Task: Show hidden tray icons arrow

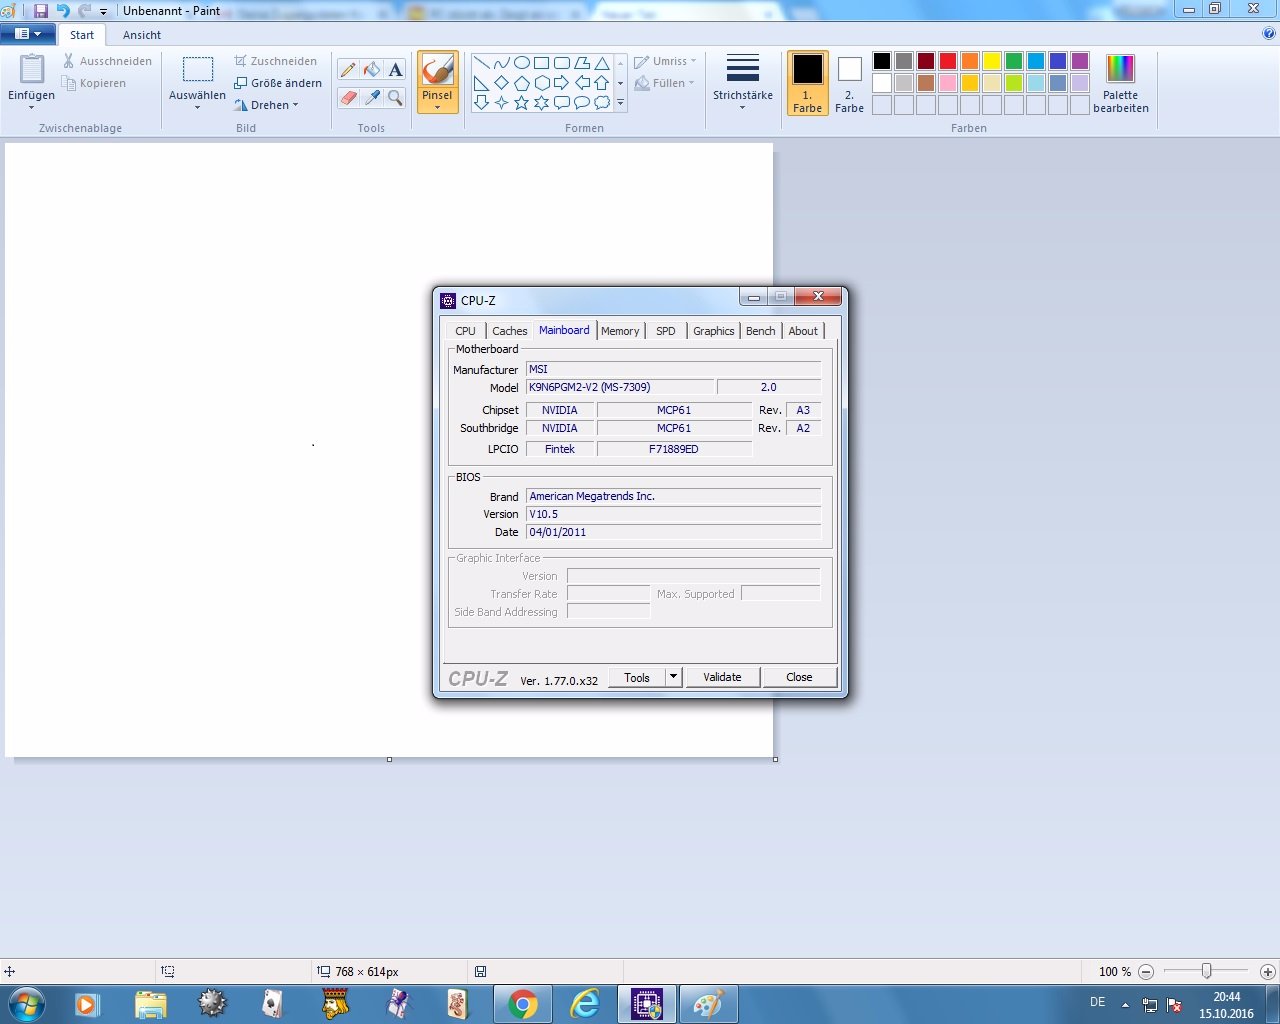Action: pyautogui.click(x=1125, y=1004)
